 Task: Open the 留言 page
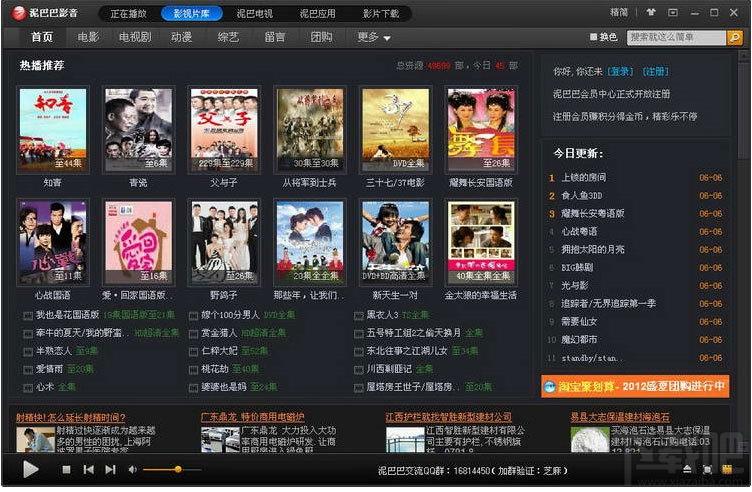(274, 37)
